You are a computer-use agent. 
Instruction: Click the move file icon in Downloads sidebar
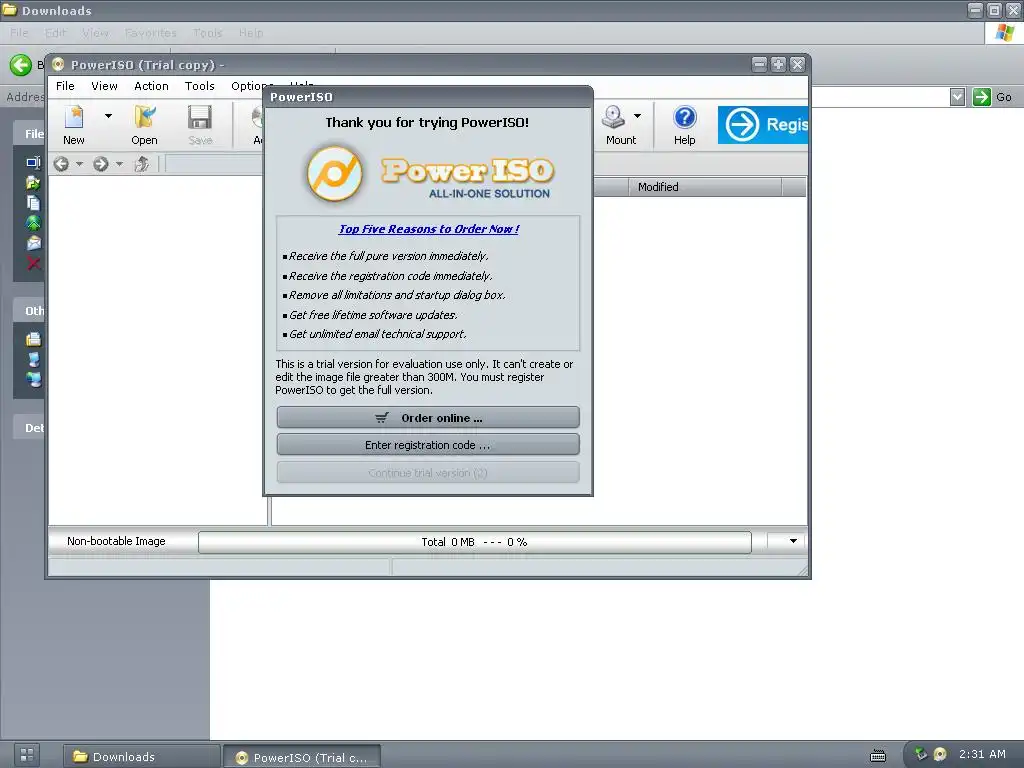[x=33, y=182]
